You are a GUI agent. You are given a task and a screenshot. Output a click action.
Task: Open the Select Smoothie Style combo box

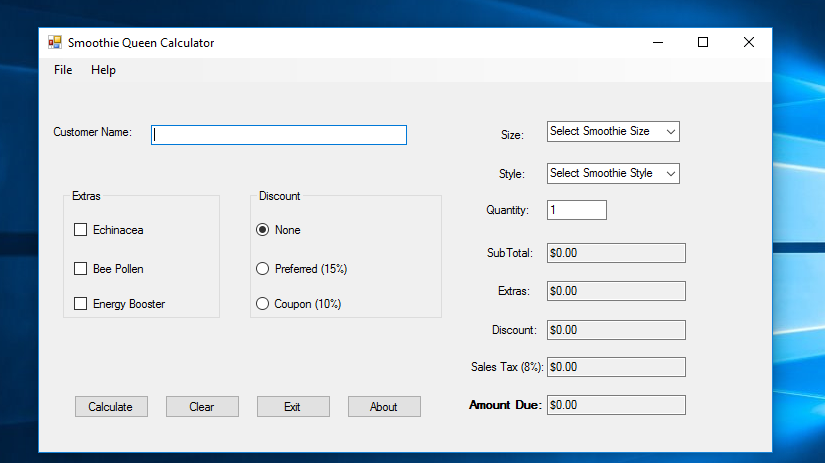pos(613,174)
